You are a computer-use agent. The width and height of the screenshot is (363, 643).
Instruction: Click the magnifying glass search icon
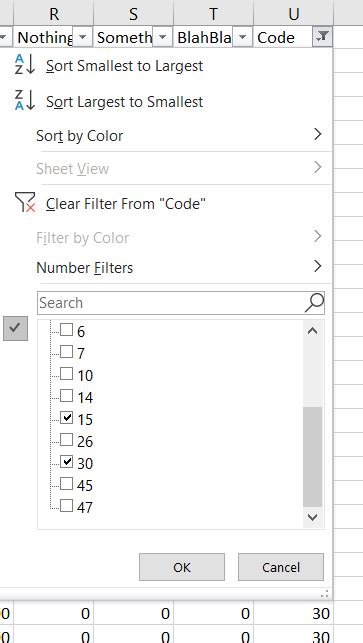314,303
